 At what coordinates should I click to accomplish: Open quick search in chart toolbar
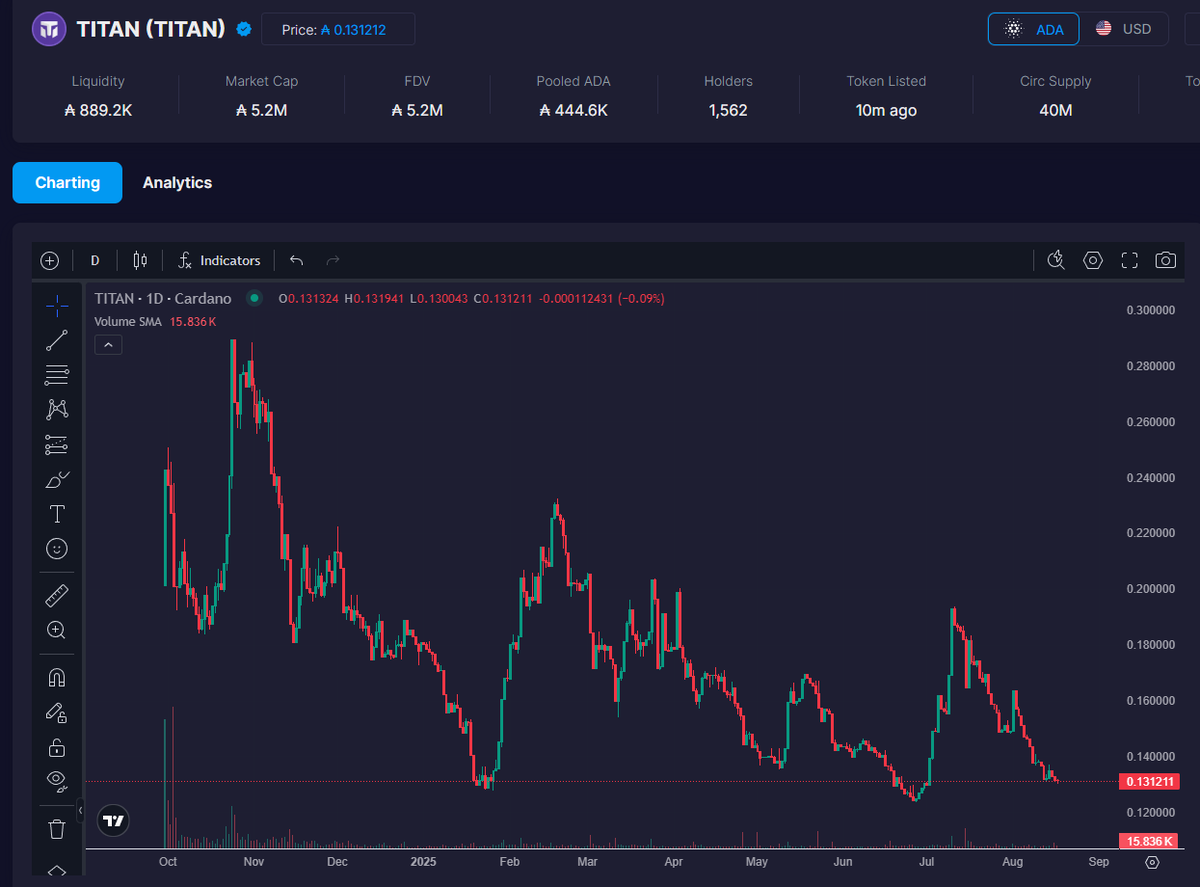[1056, 260]
